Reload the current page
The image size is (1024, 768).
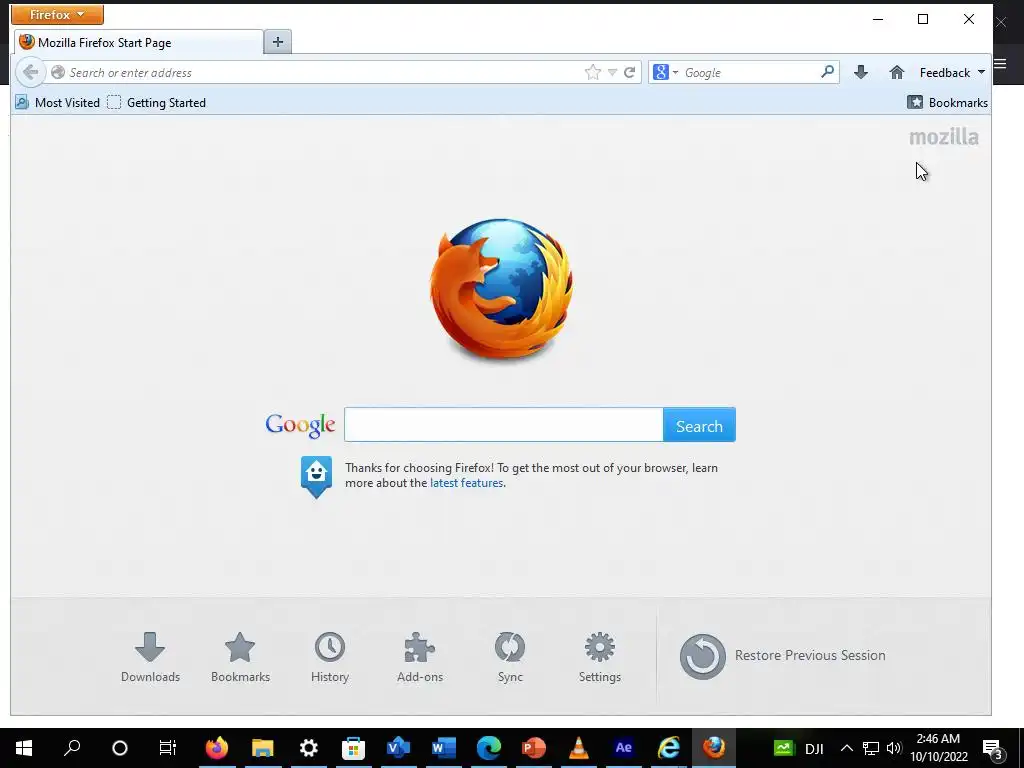[630, 72]
